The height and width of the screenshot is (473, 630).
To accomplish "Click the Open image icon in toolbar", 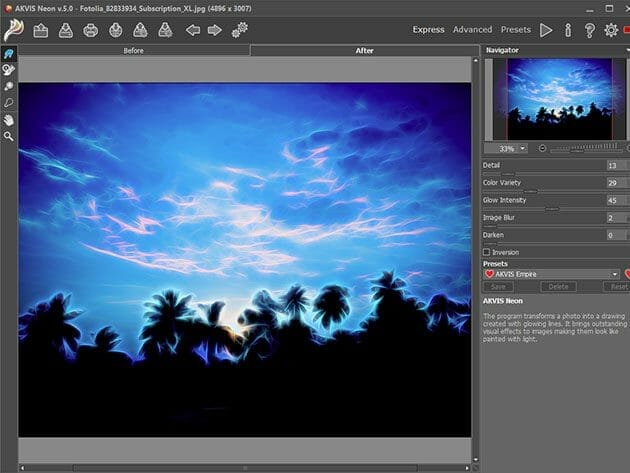I will coord(41,30).
